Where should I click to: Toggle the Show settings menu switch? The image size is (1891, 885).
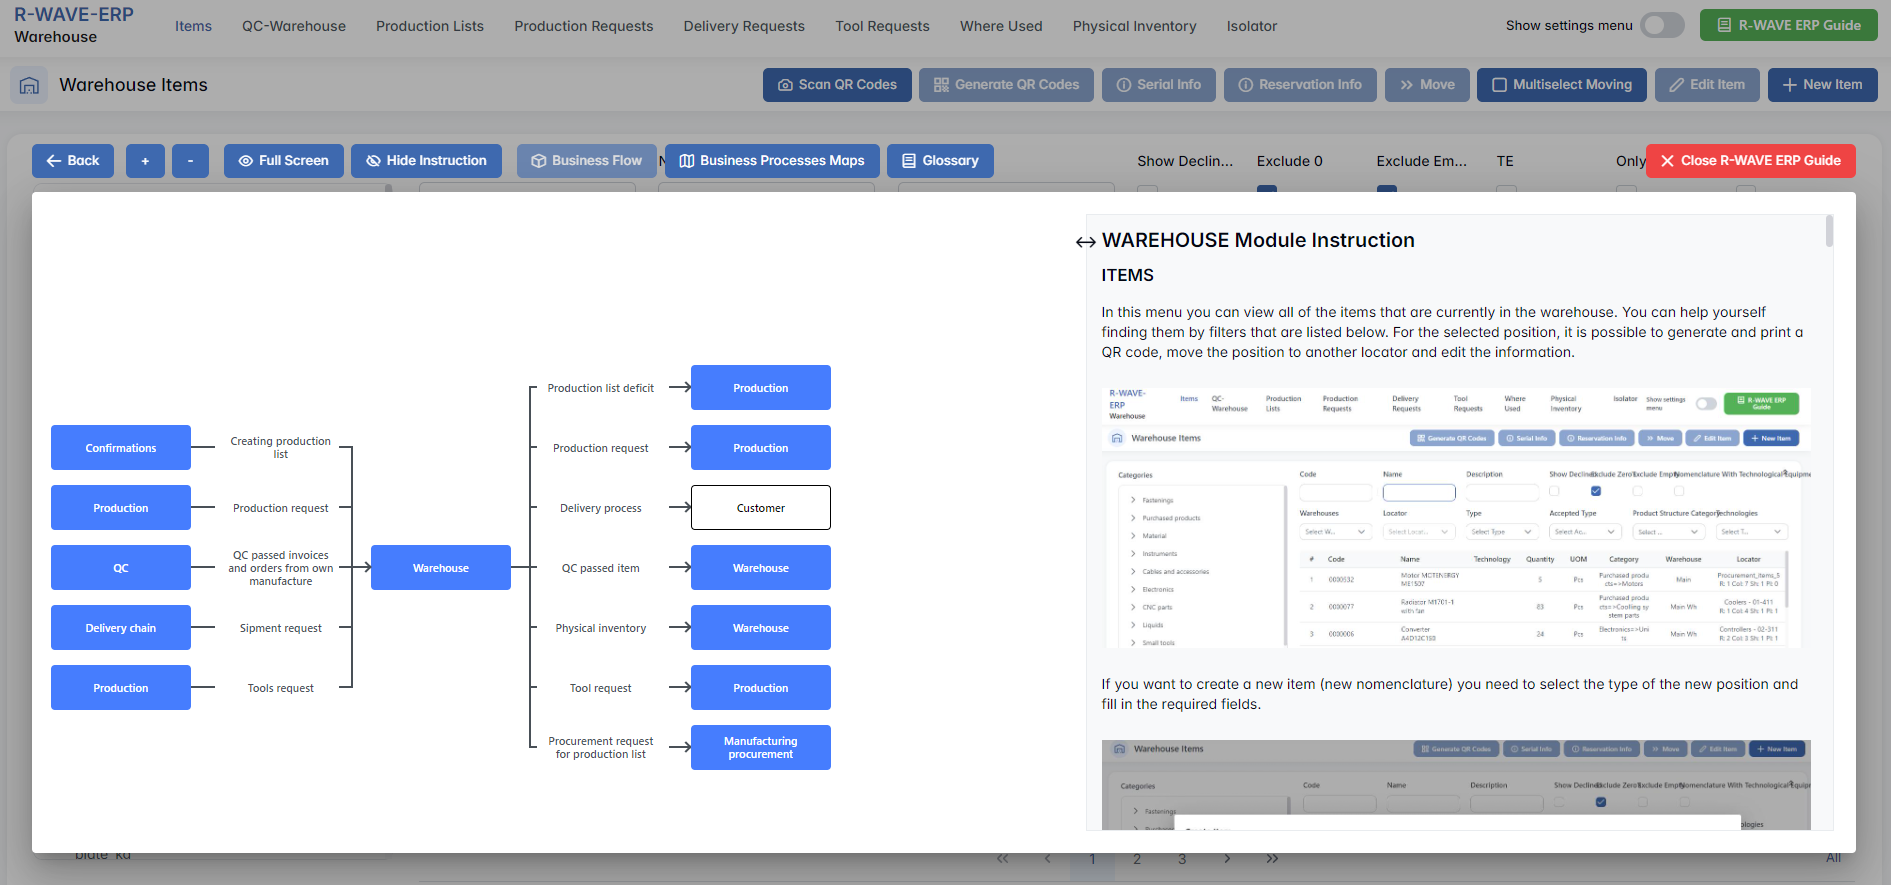[x=1661, y=25]
